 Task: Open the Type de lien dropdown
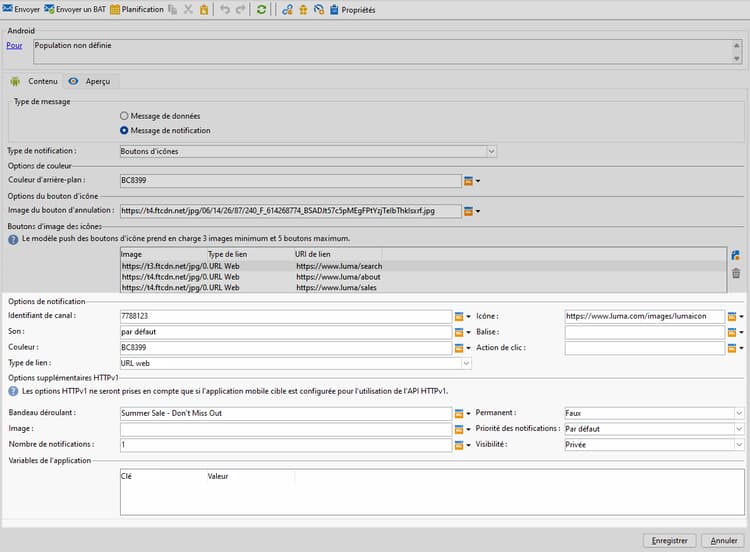tap(465, 364)
